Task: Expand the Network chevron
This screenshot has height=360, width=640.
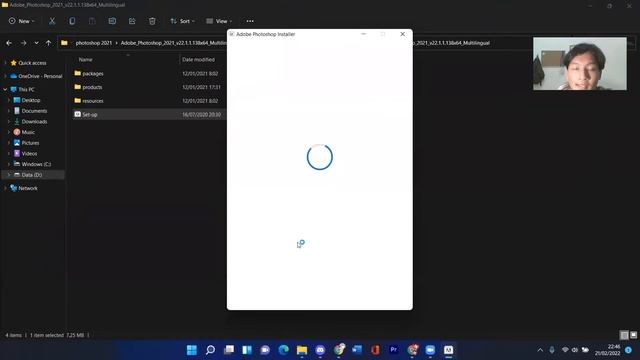Action: point(5,188)
